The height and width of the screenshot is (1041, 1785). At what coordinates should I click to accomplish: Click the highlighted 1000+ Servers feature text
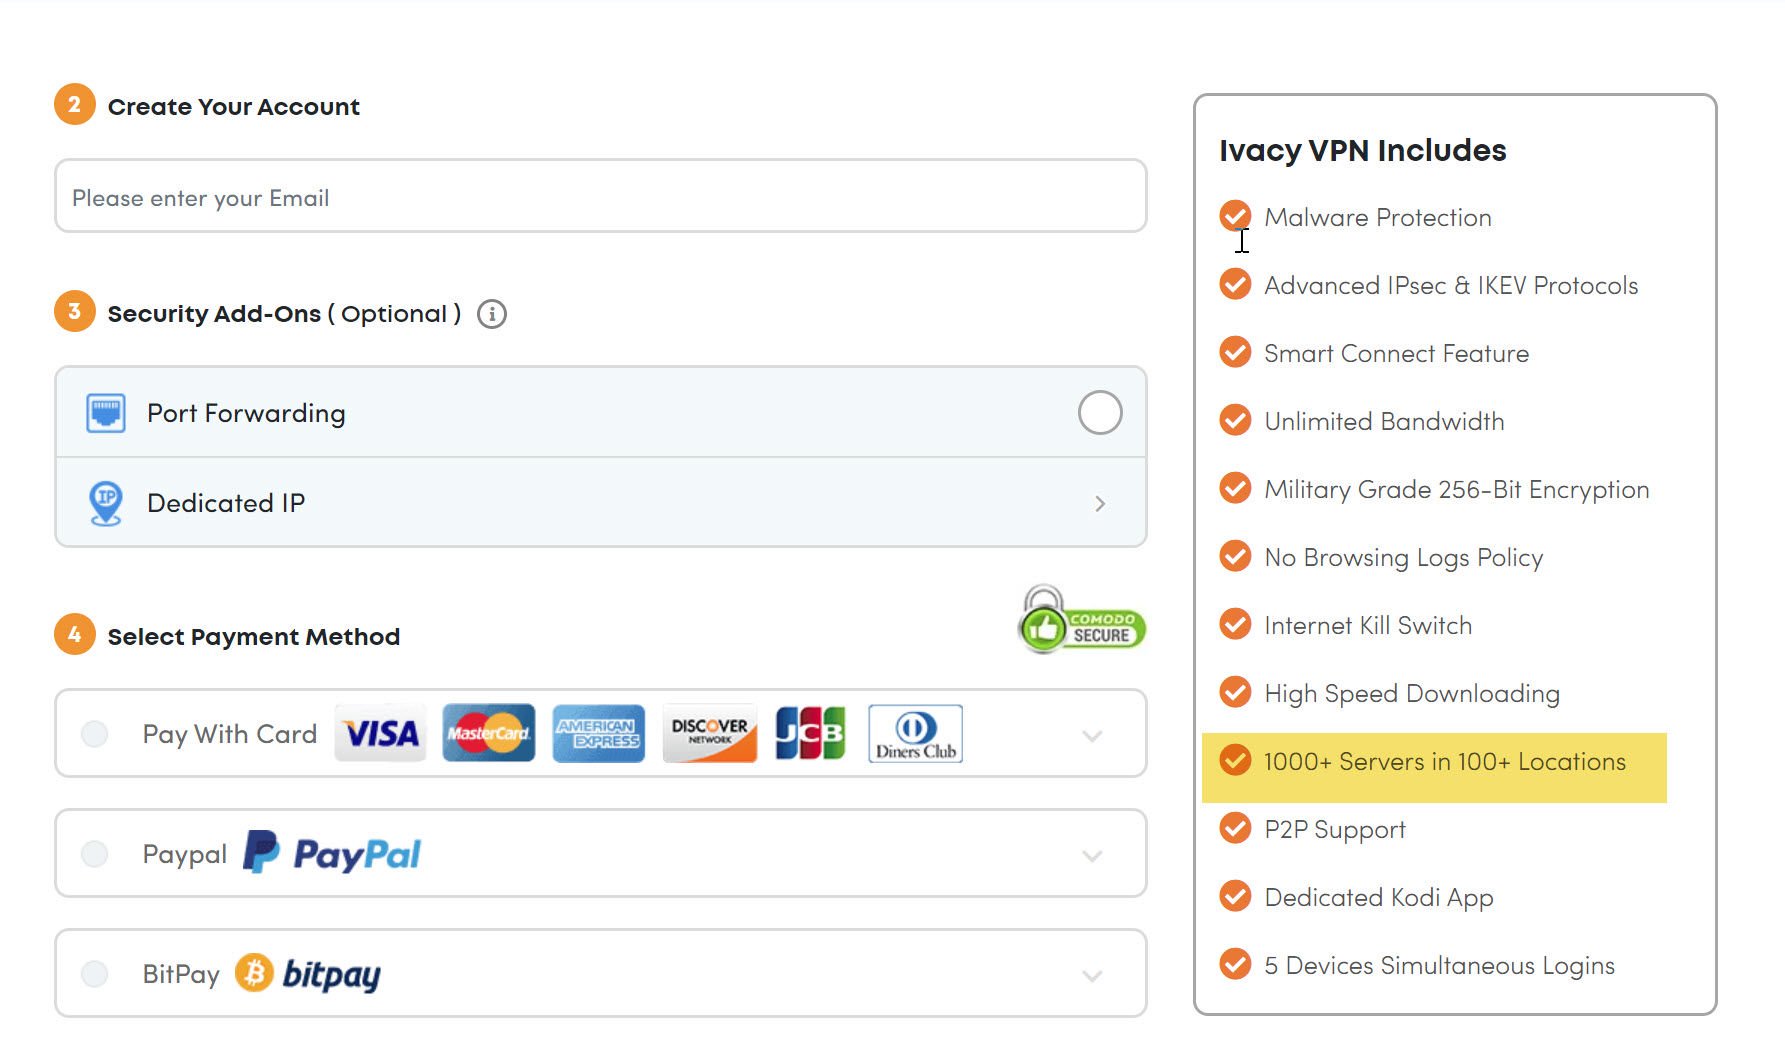tap(1444, 762)
